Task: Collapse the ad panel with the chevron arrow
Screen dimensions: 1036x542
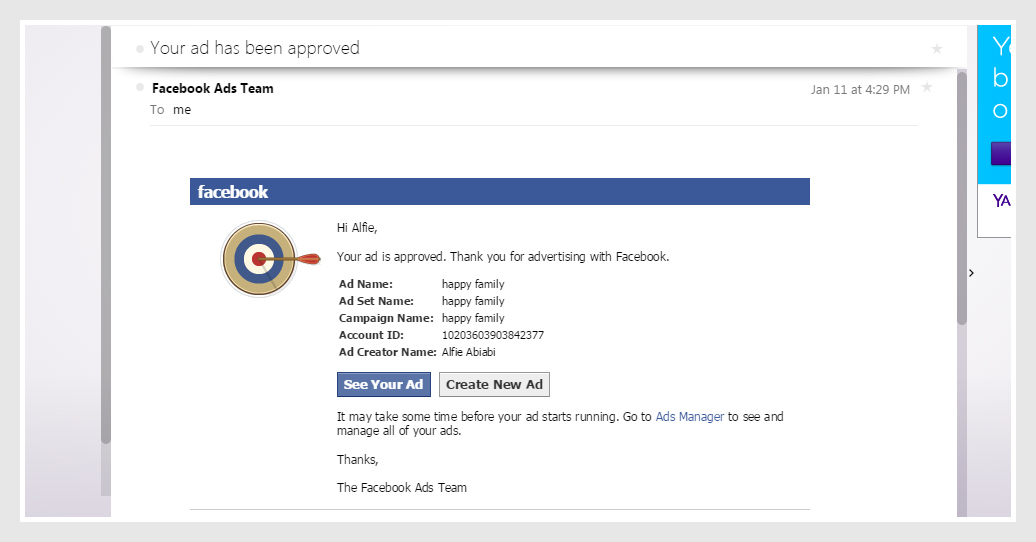Action: (x=971, y=272)
